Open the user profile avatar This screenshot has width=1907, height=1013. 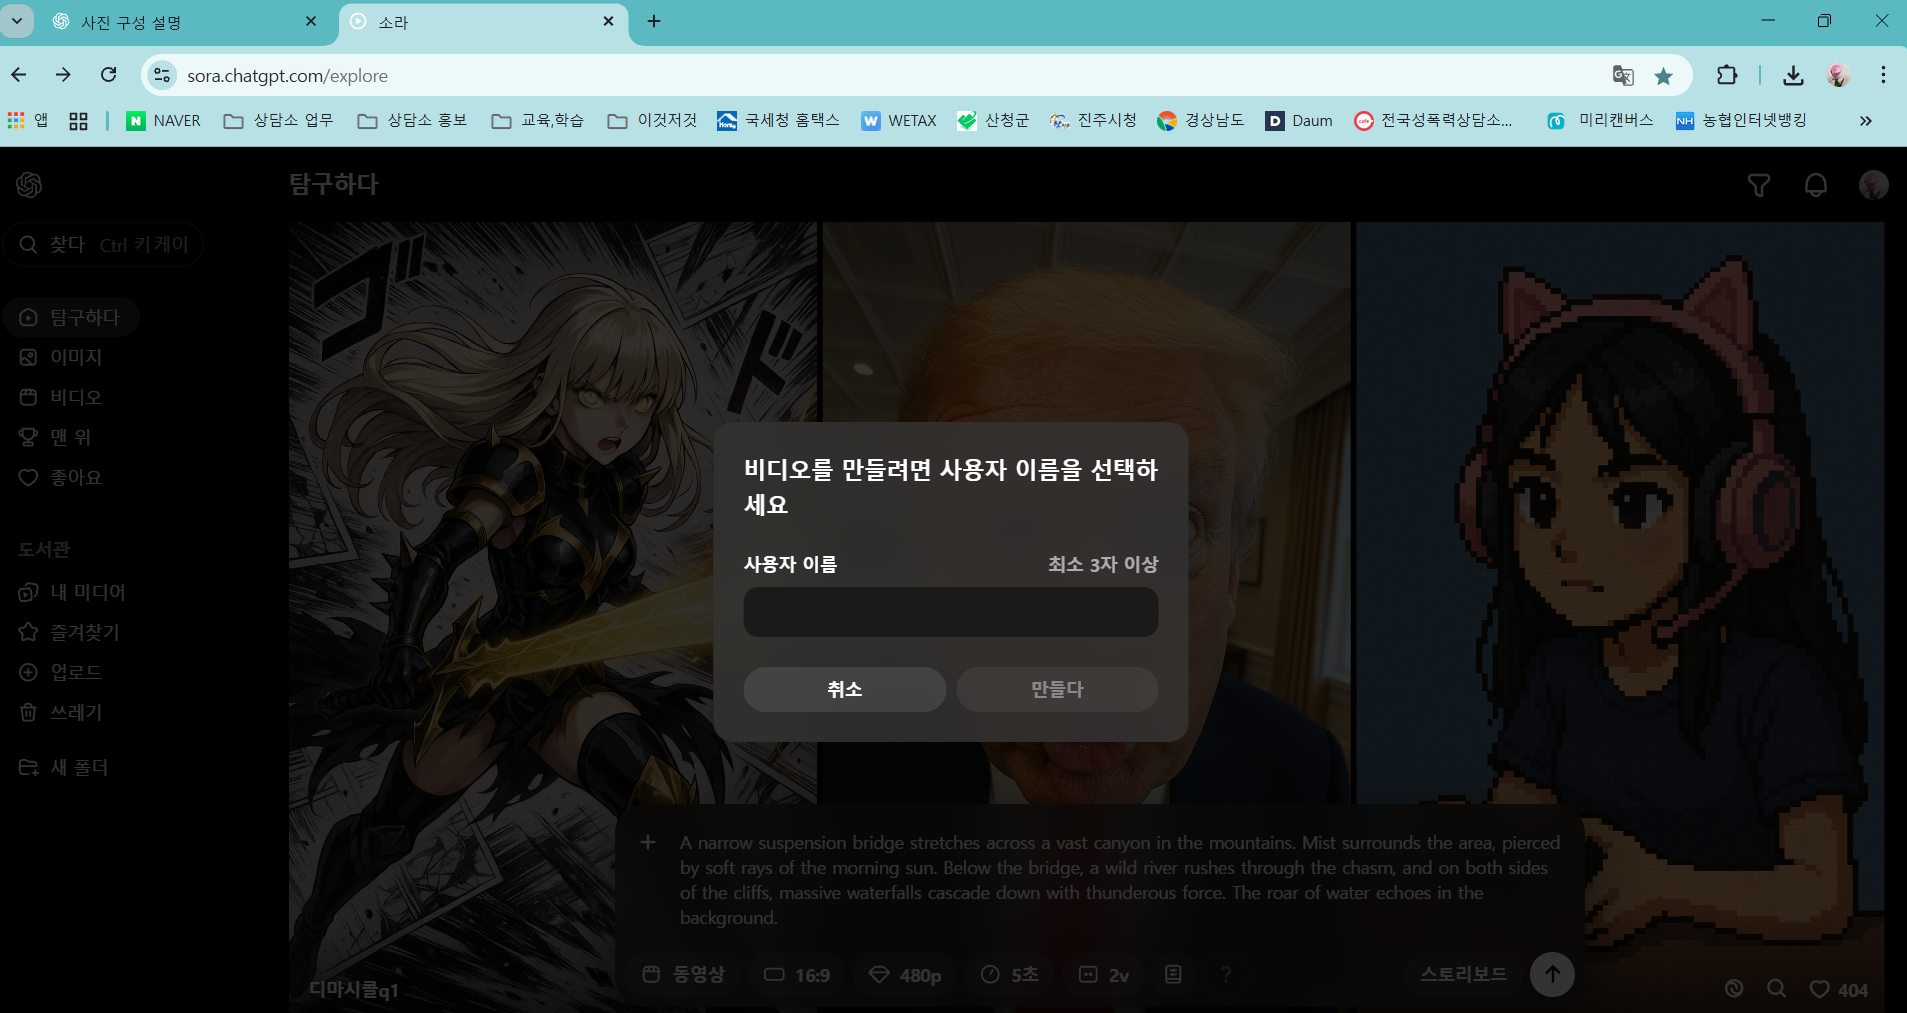pyautogui.click(x=1873, y=185)
